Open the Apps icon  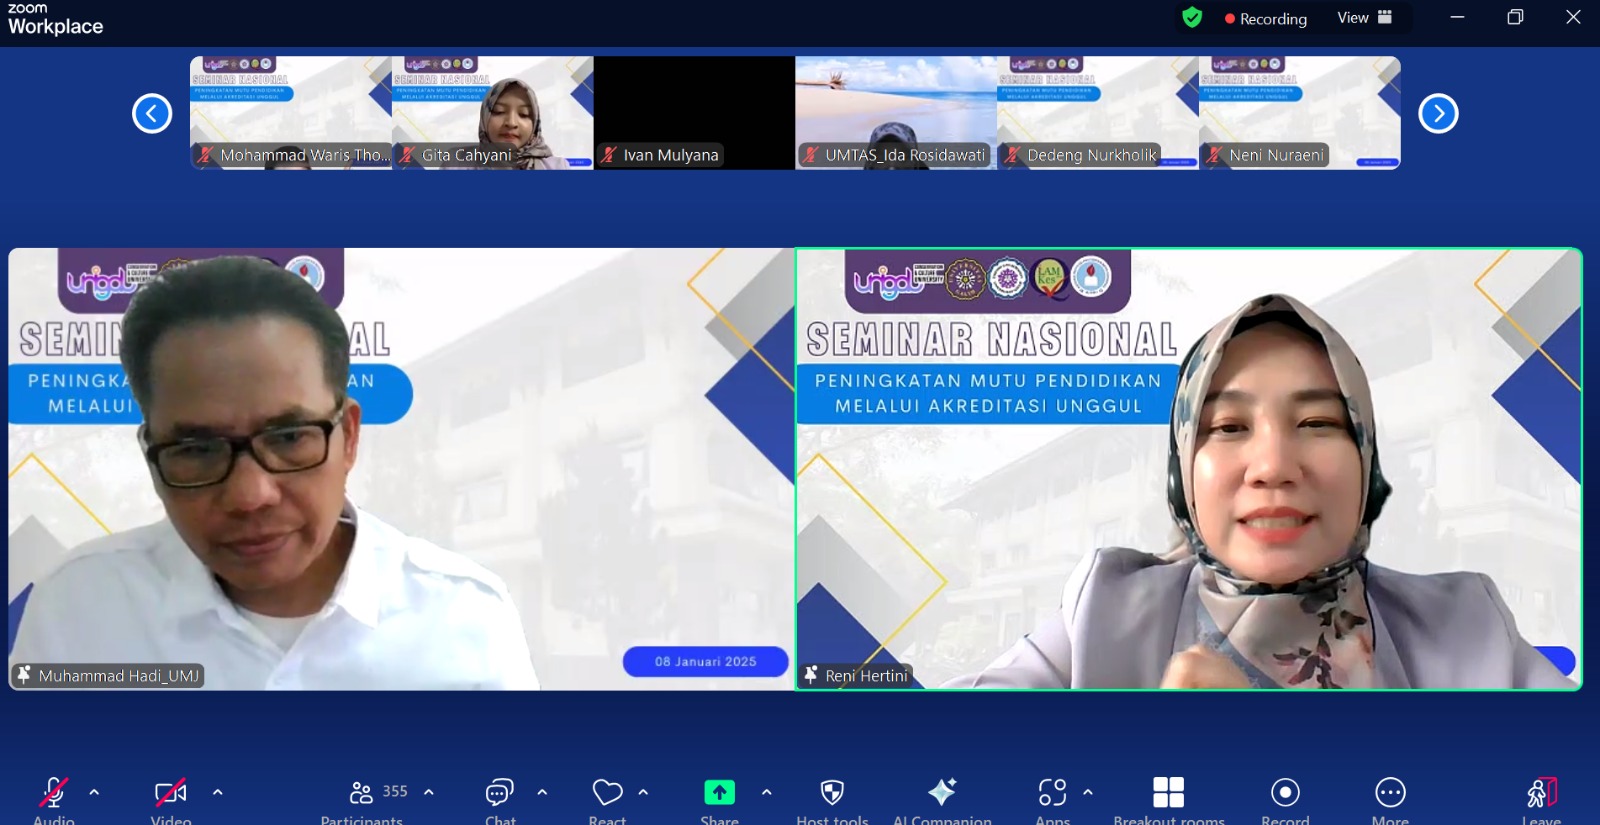click(1052, 793)
